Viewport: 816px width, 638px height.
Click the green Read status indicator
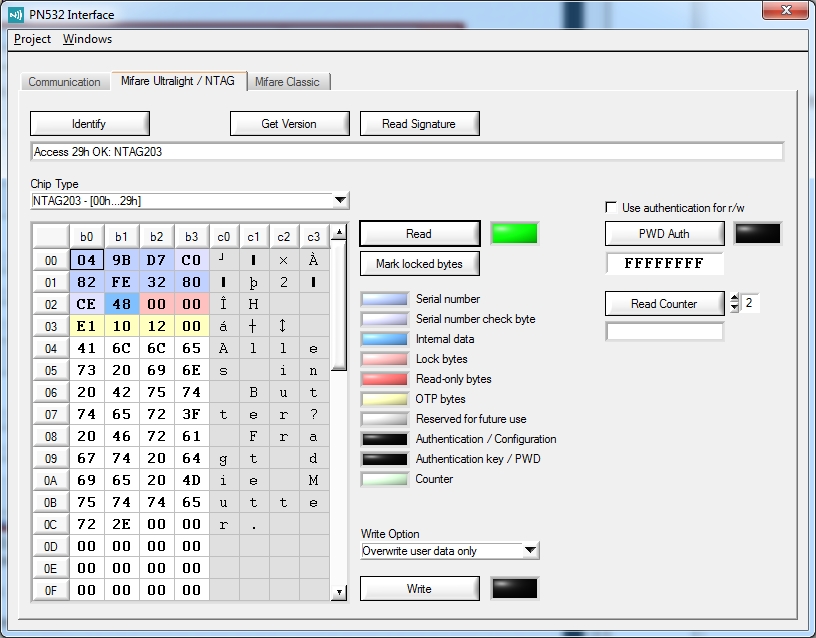(514, 233)
